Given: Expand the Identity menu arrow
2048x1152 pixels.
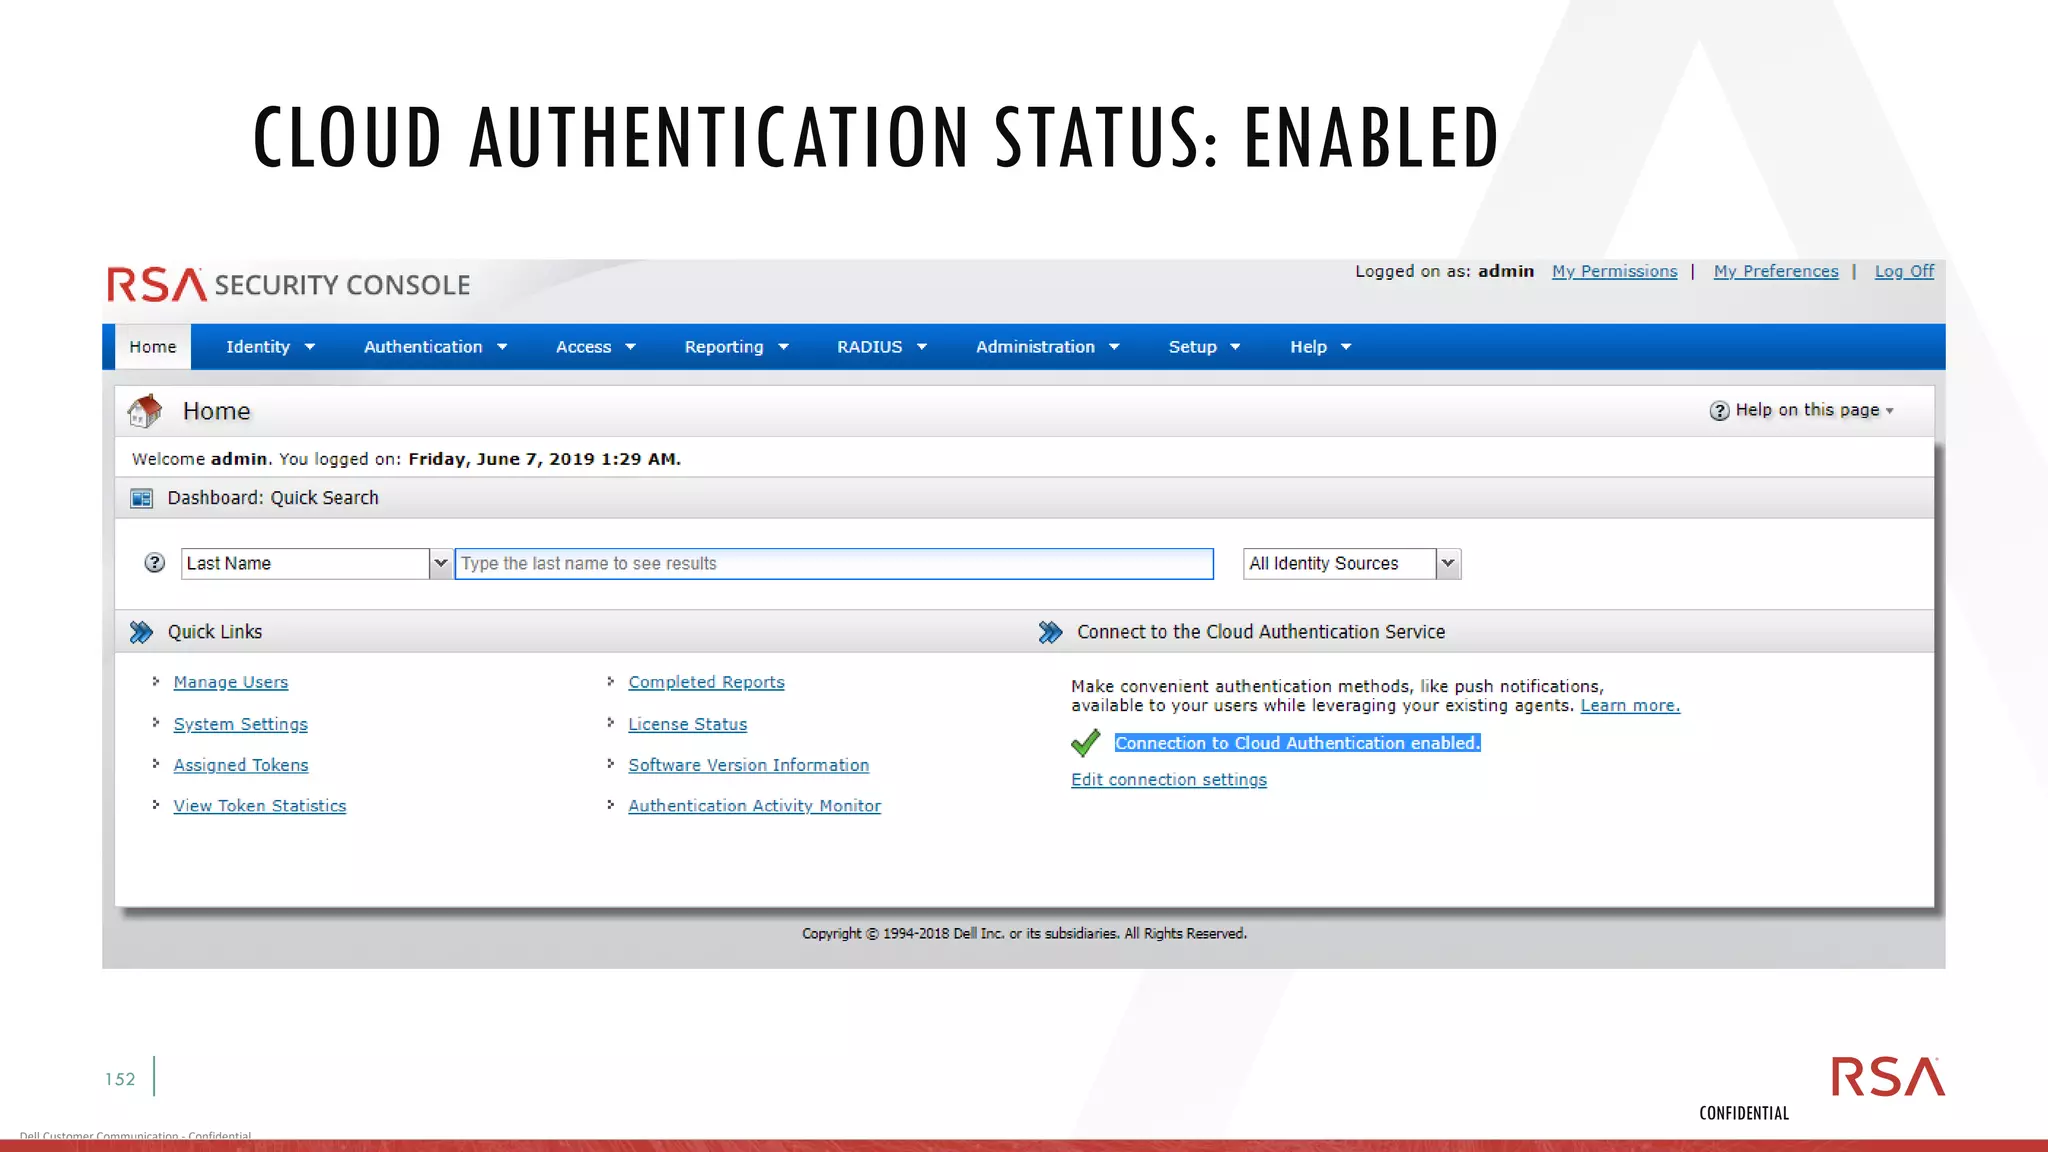Looking at the screenshot, I should (x=310, y=347).
